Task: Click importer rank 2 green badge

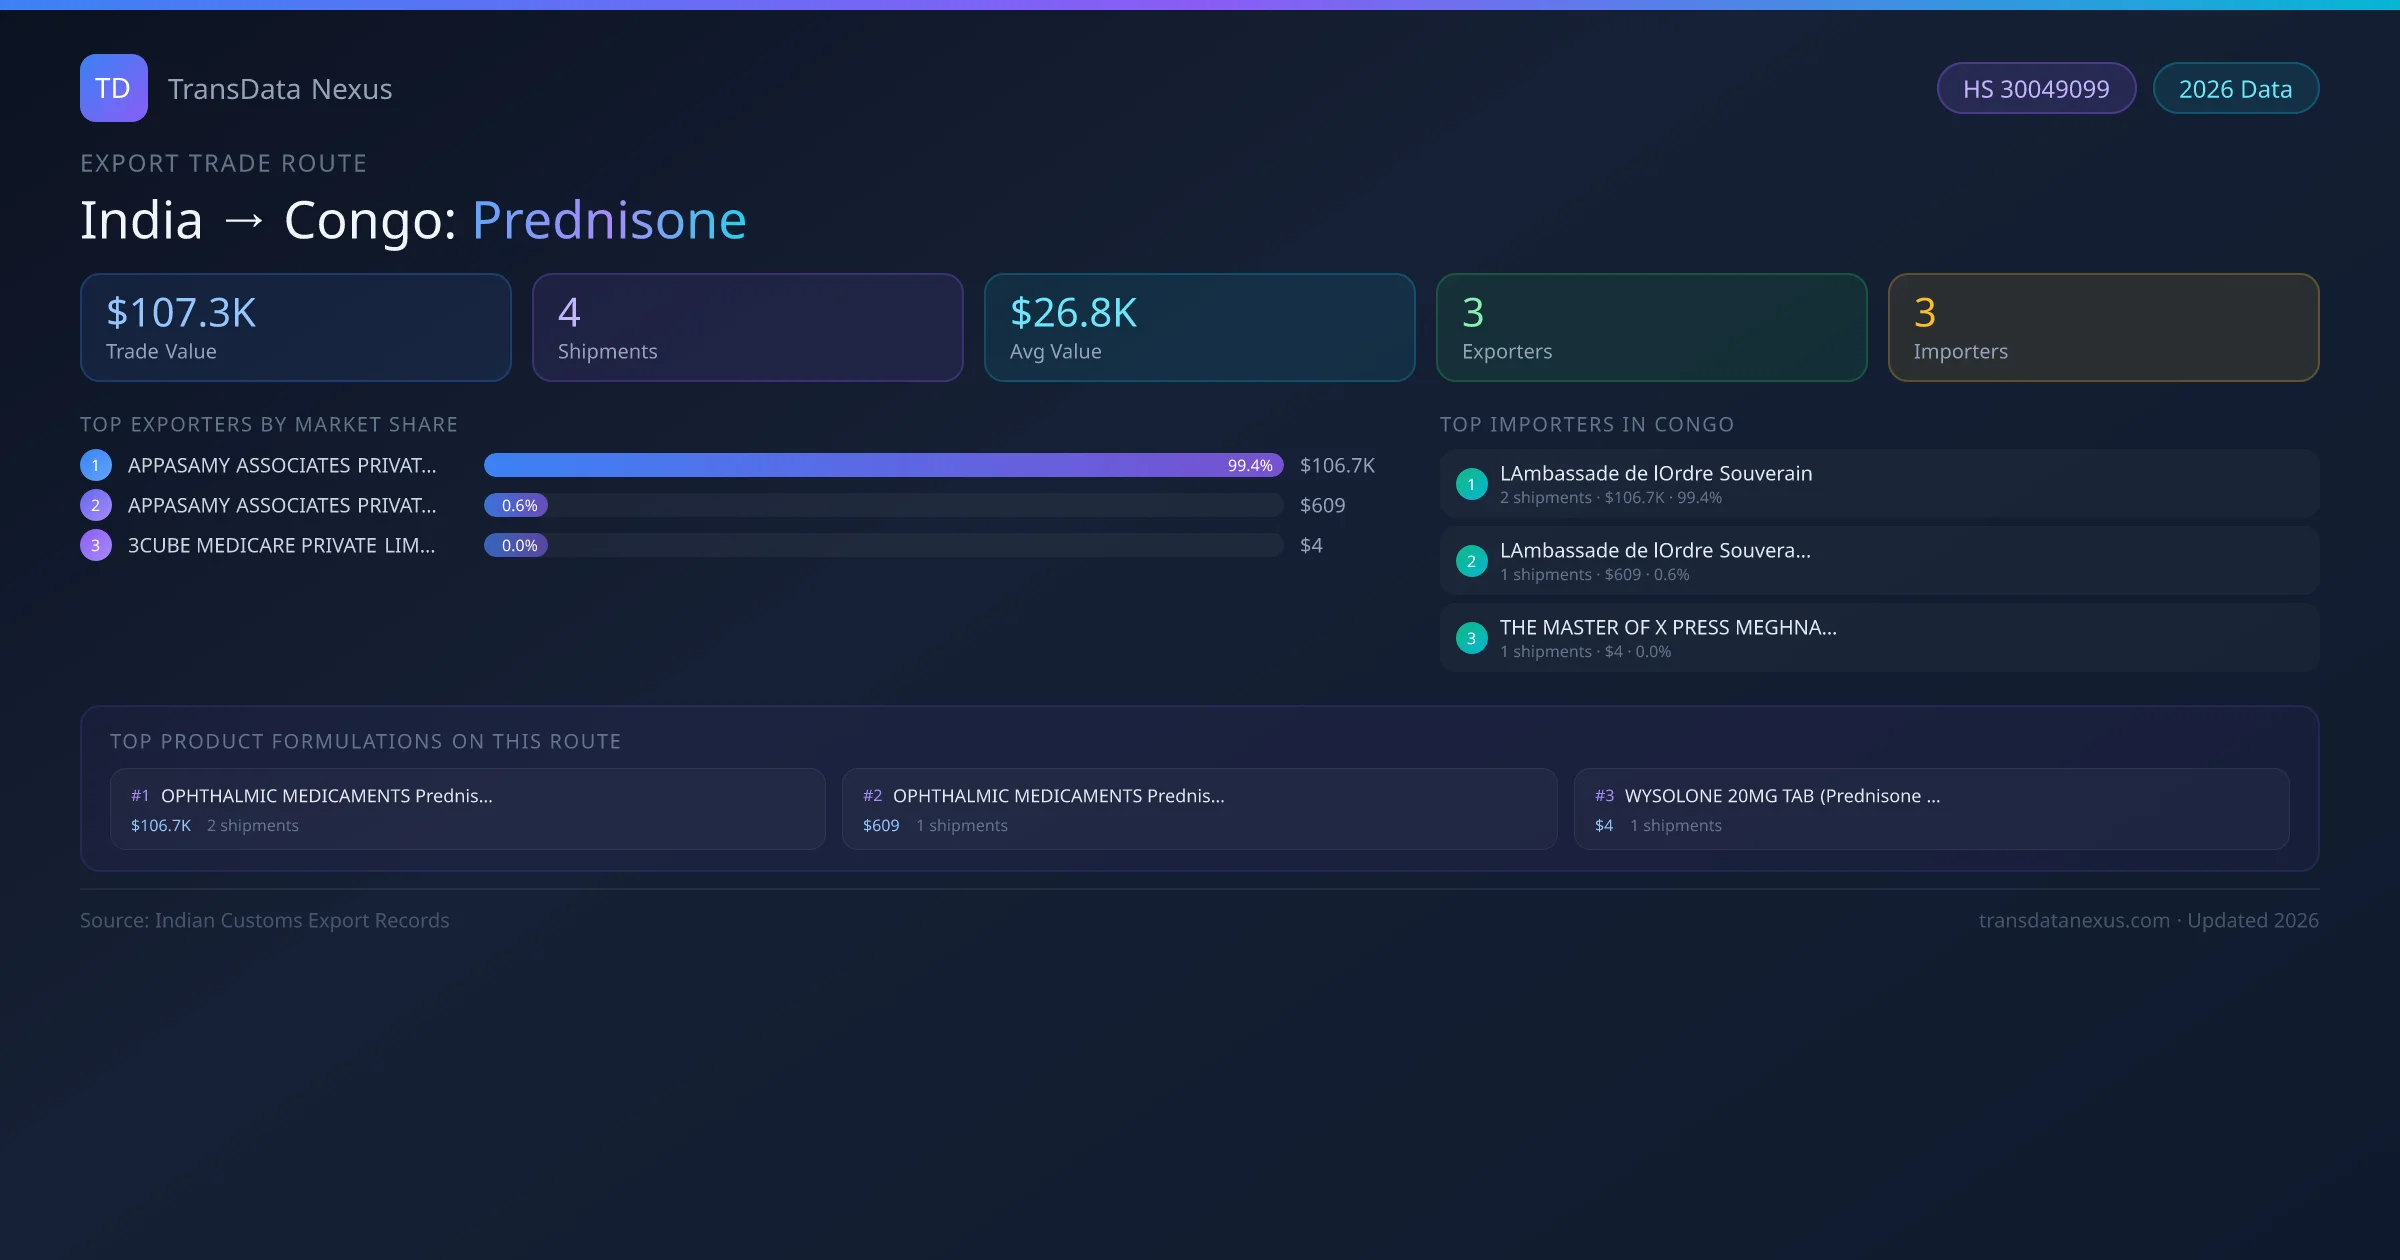Action: coord(1471,561)
